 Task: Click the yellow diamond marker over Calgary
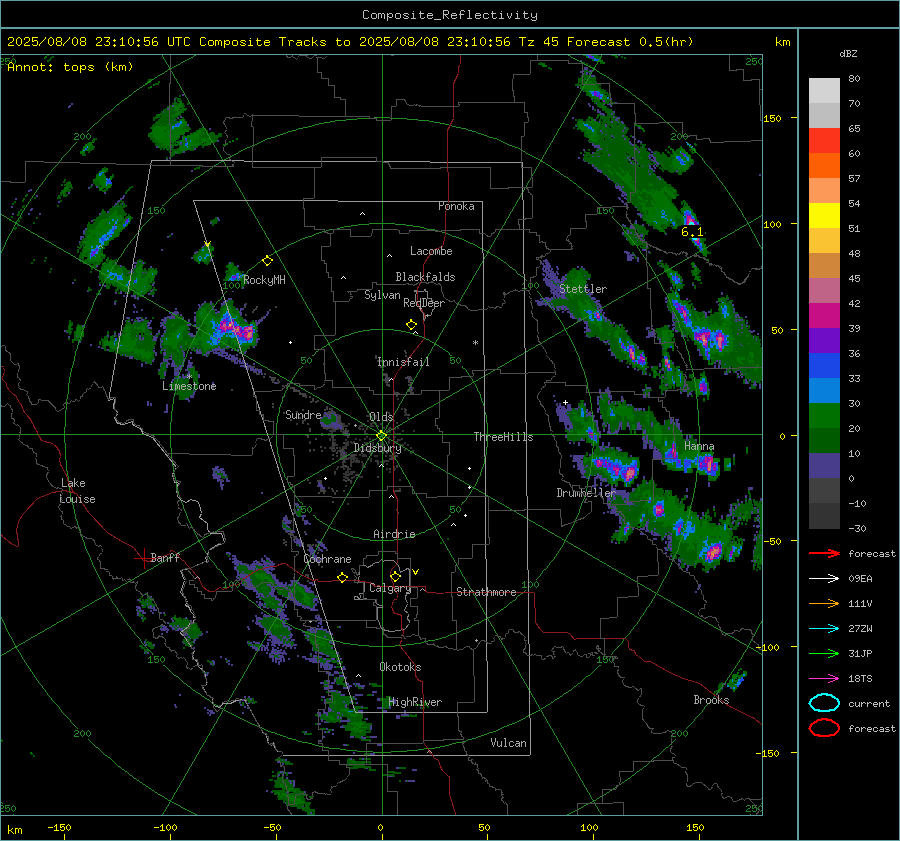point(395,576)
